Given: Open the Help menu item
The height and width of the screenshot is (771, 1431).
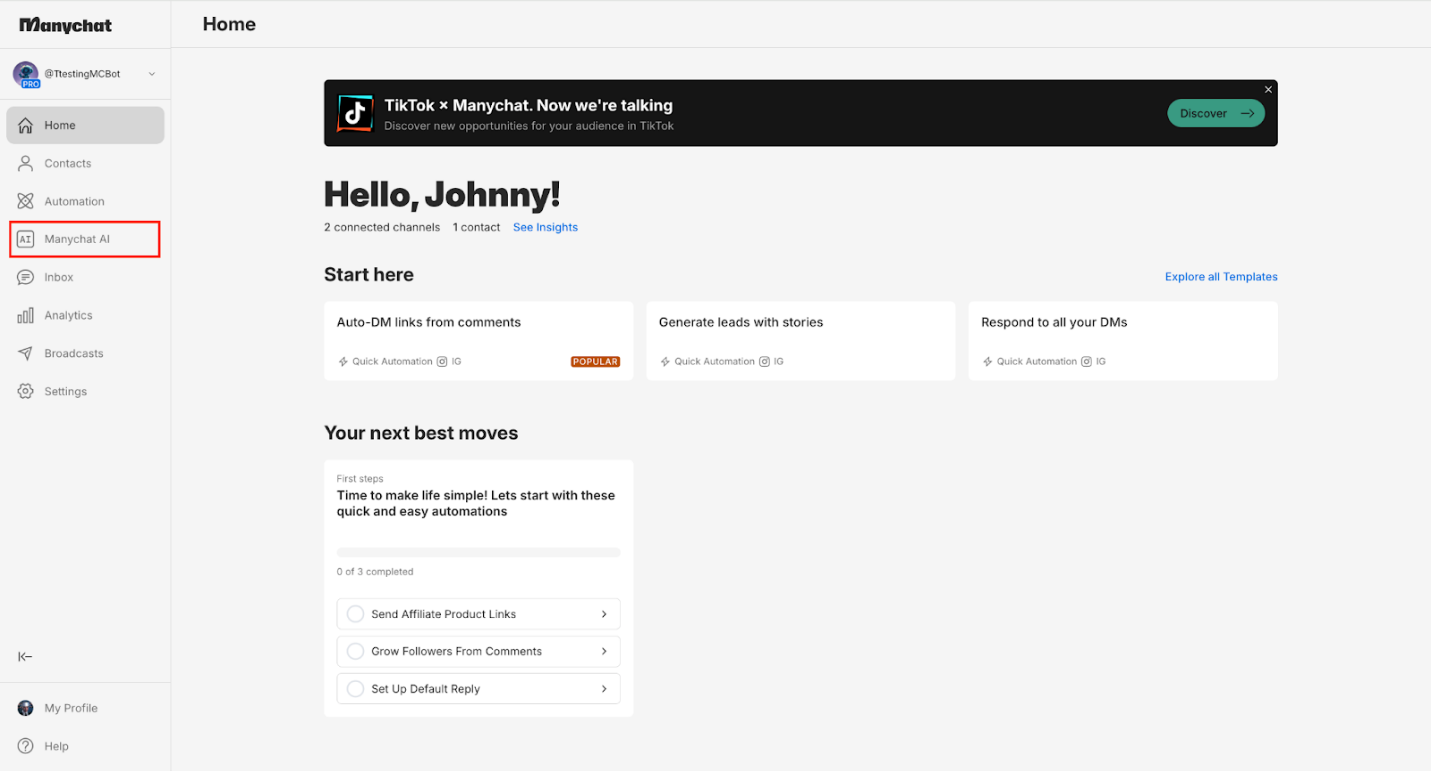Looking at the screenshot, I should (x=56, y=746).
